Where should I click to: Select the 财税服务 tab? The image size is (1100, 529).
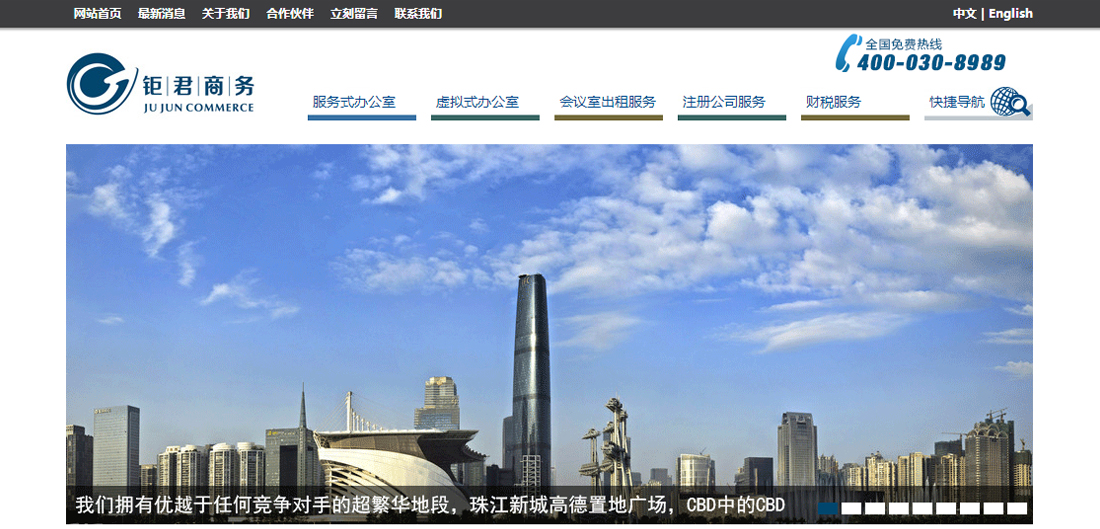[833, 102]
